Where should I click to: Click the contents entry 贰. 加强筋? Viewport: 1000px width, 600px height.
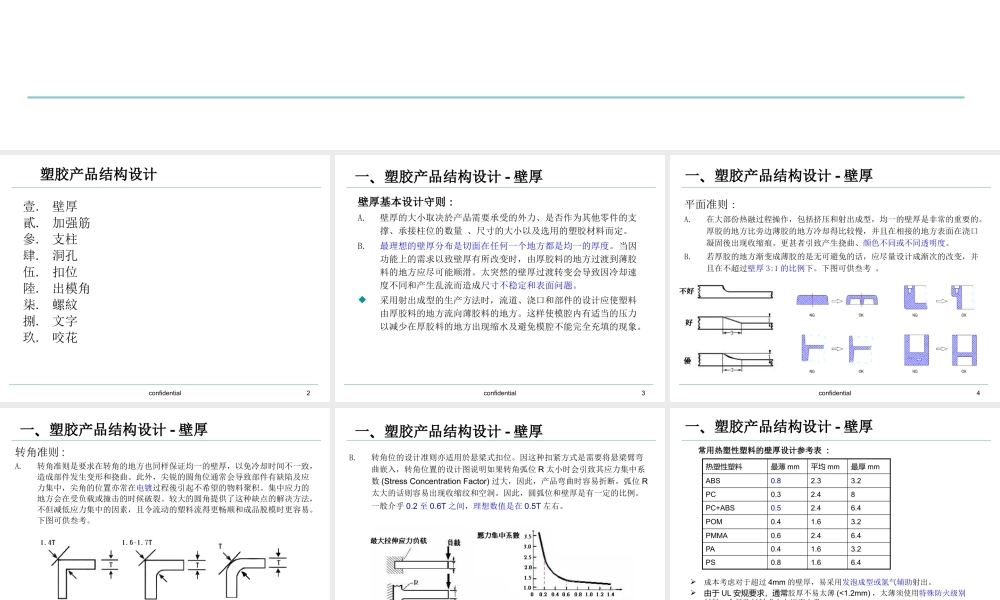(57, 223)
